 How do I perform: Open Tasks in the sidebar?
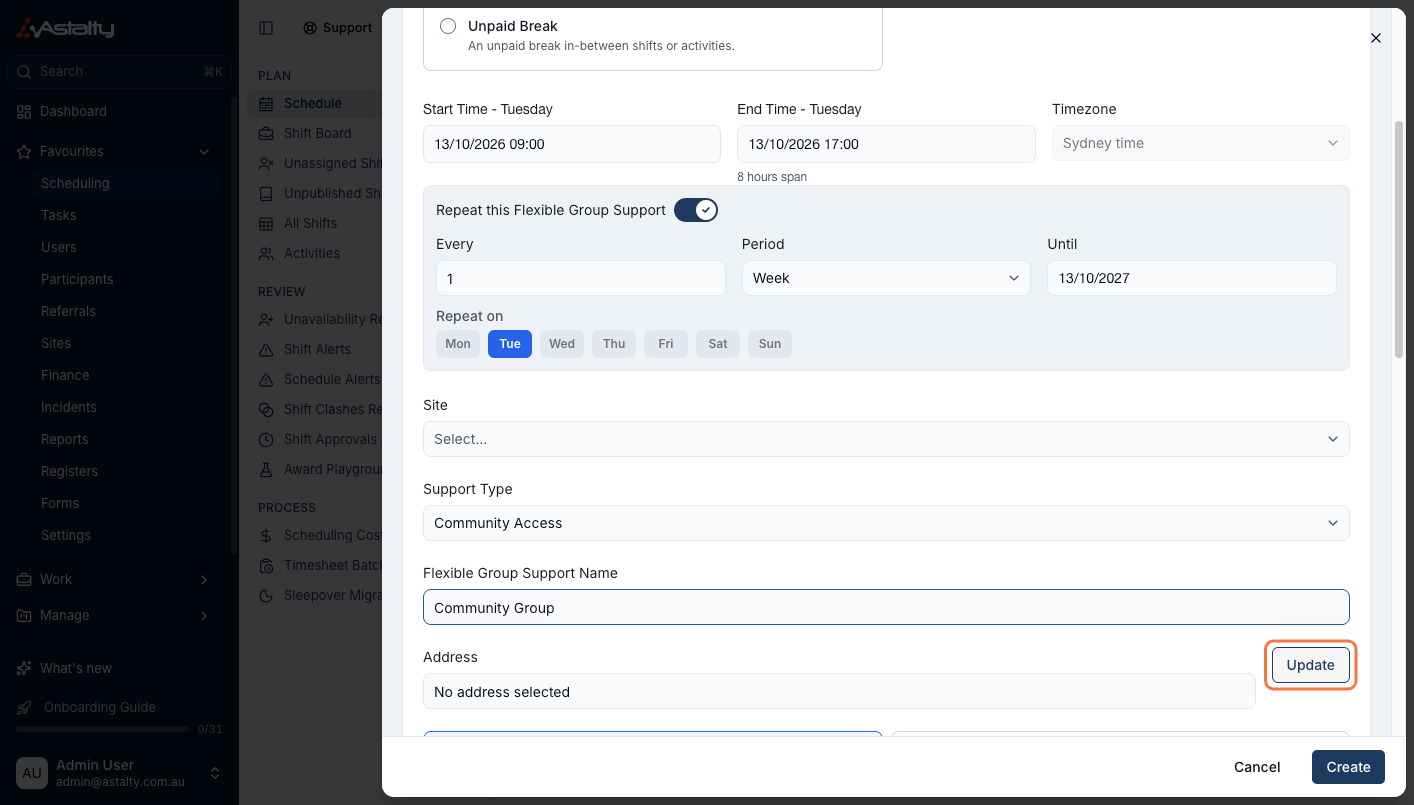(59, 216)
